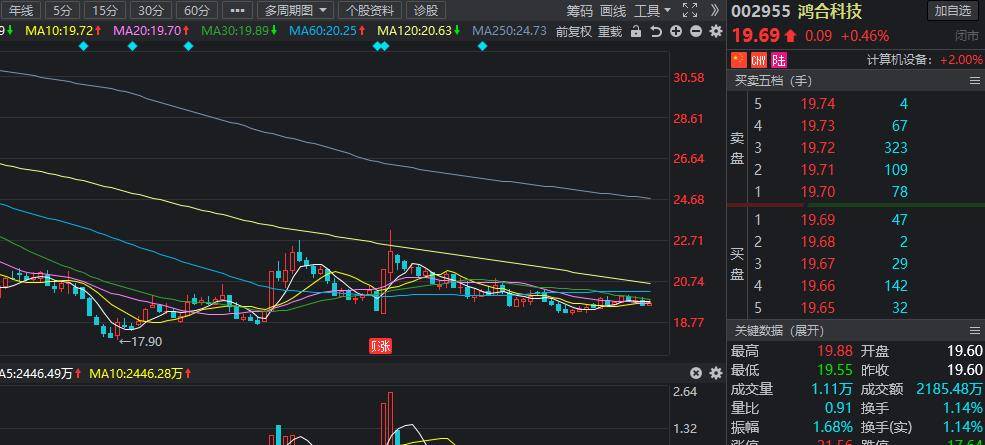Click the double-chevron collapse icon
The height and width of the screenshot is (445, 985).
(715, 10)
